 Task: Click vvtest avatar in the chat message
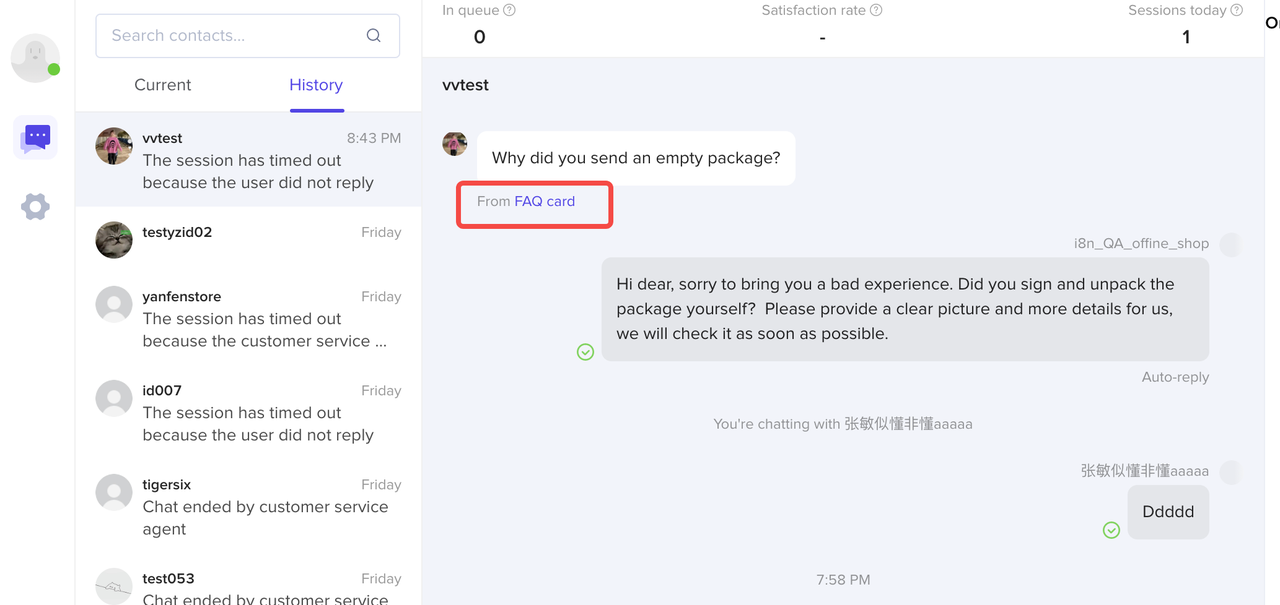click(454, 144)
